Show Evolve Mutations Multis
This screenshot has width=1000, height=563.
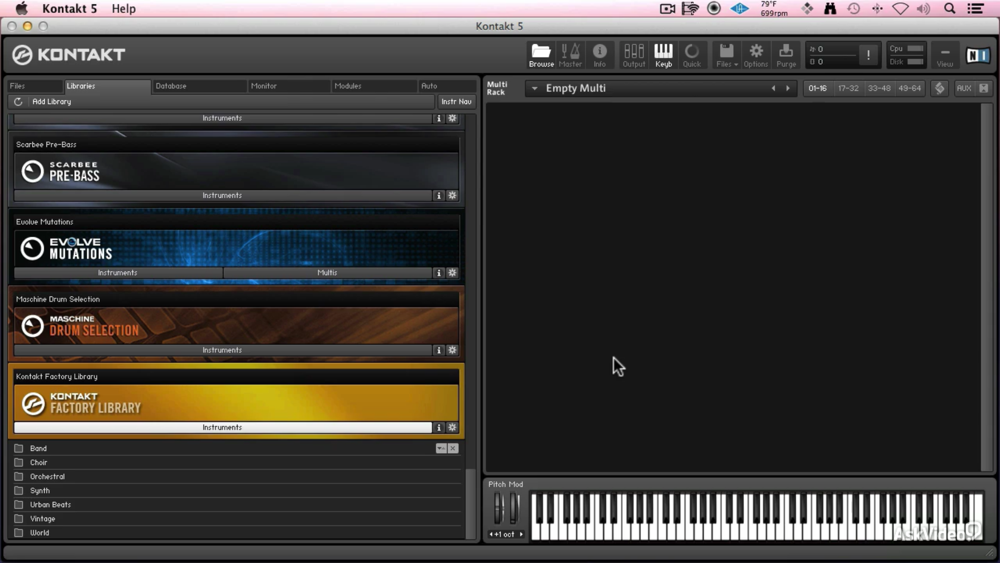(327, 273)
